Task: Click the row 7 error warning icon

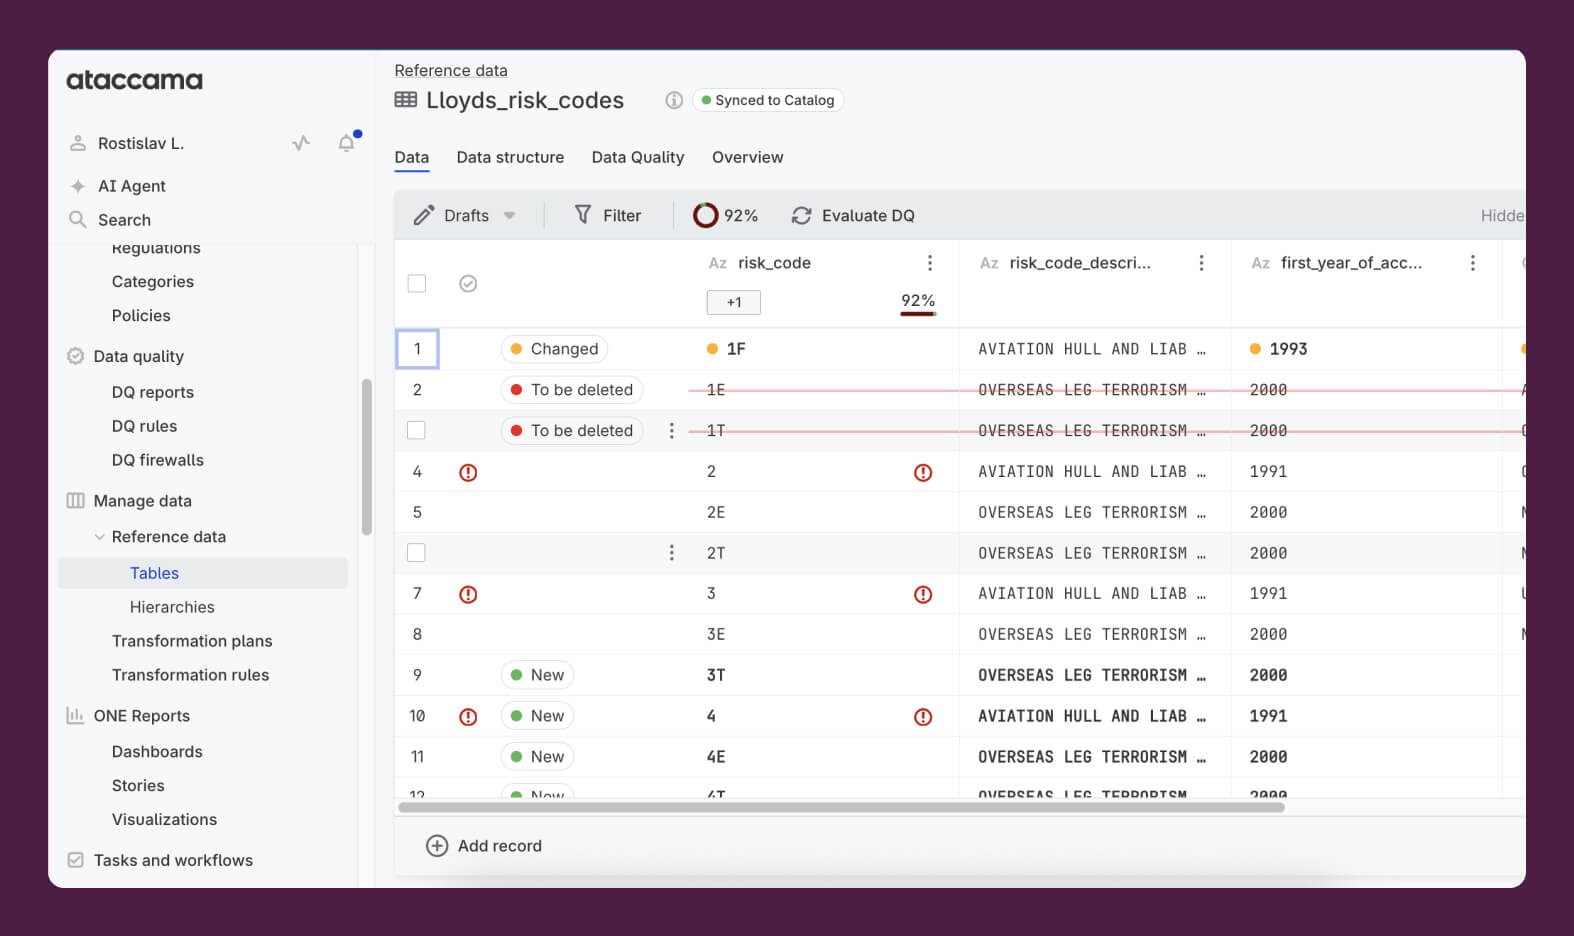Action: [468, 594]
